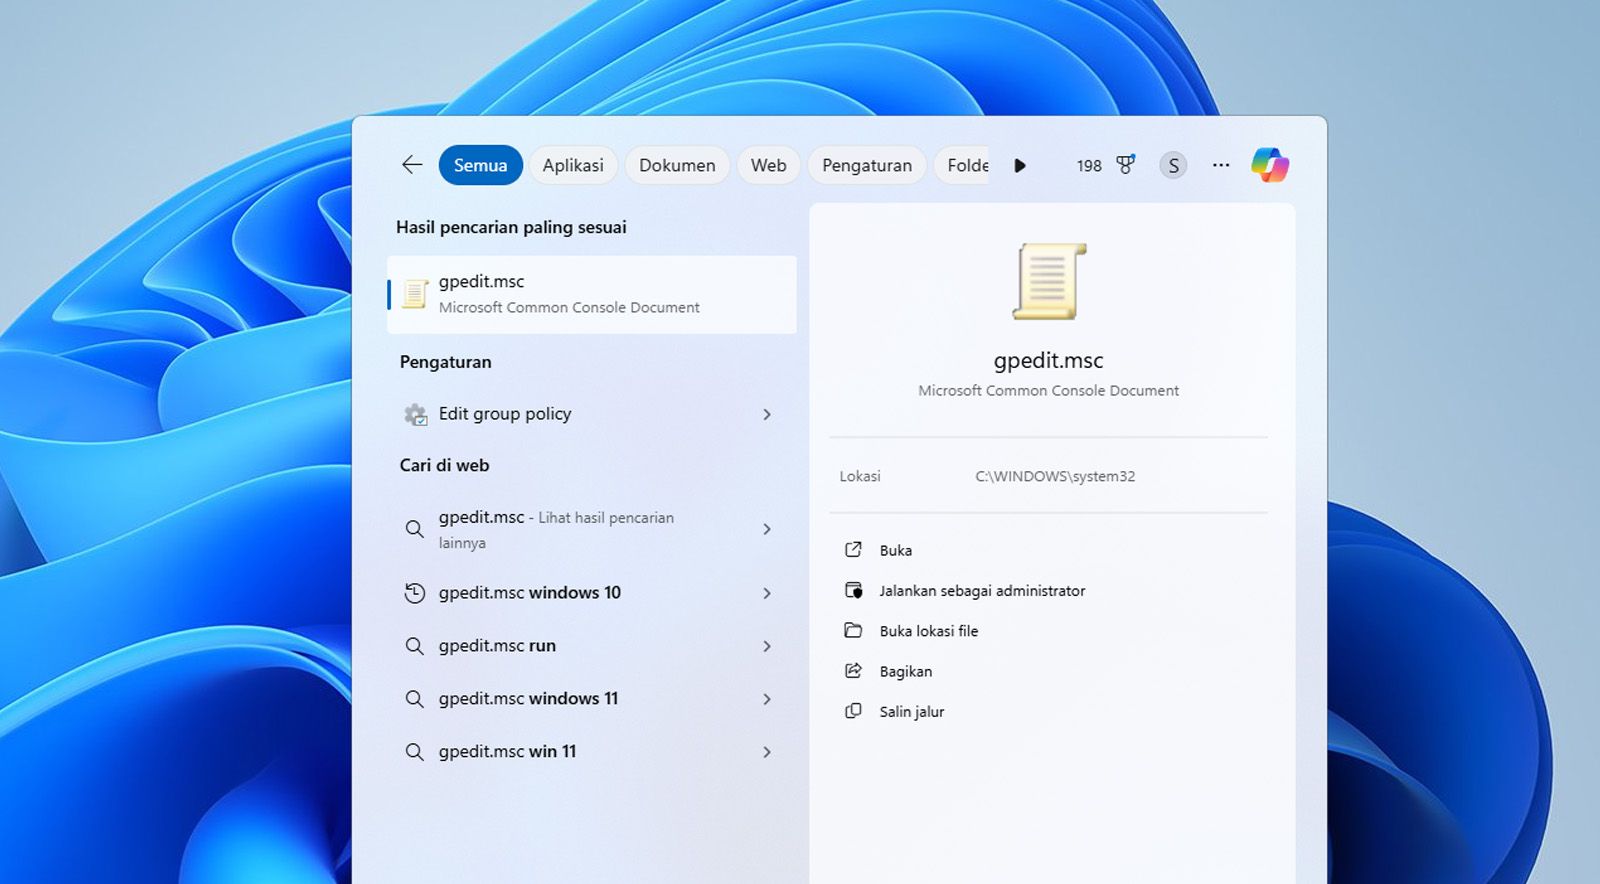Click the gpedit.msc title in preview pane
The height and width of the screenshot is (884, 1600).
pos(1049,361)
